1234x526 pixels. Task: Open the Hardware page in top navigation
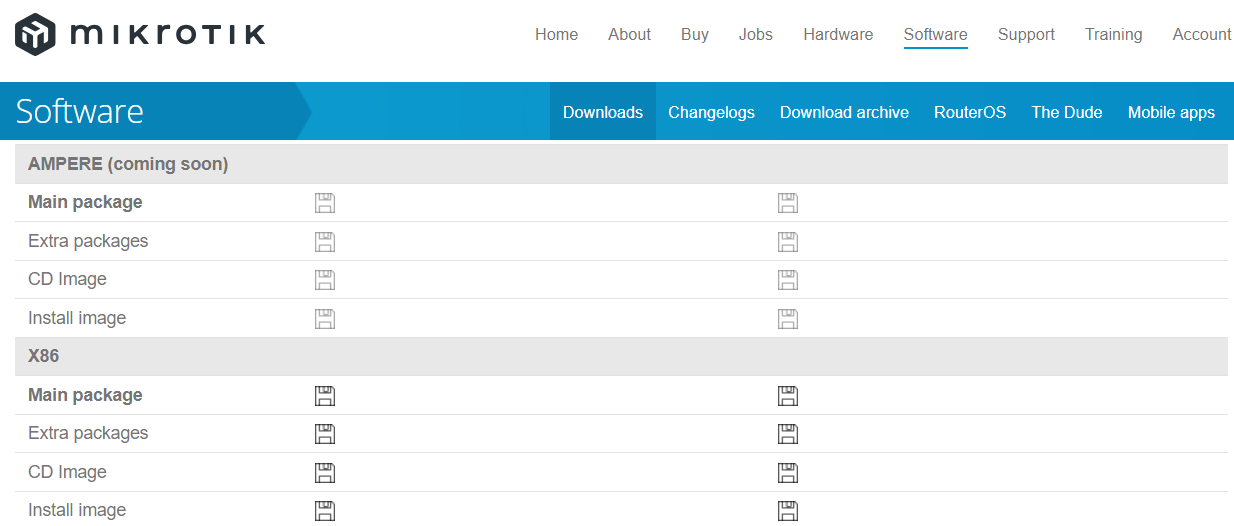coord(838,34)
